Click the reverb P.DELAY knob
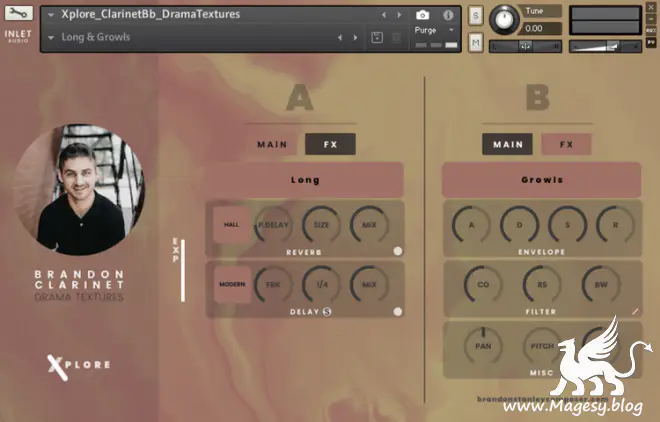The height and width of the screenshot is (422, 660). 273,225
